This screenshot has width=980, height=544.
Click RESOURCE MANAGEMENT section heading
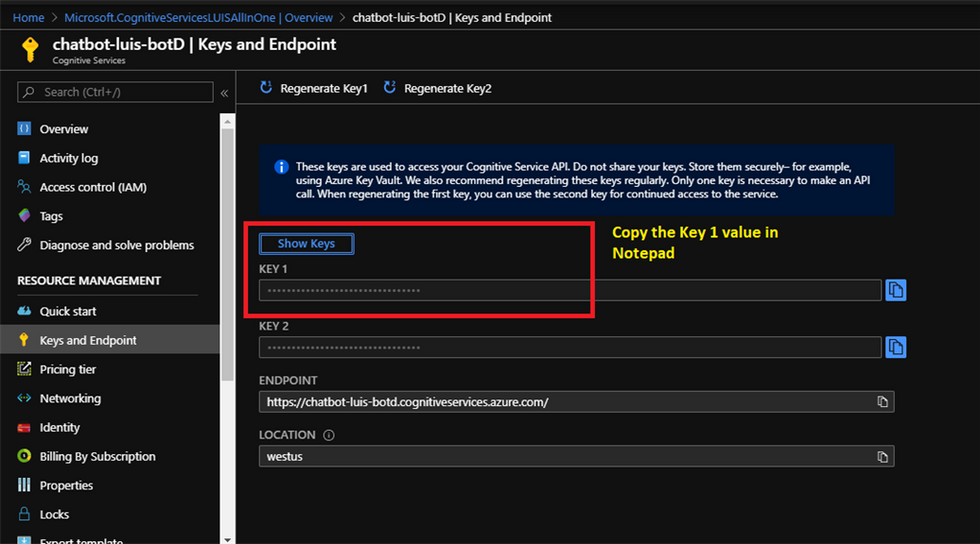pyautogui.click(x=89, y=281)
